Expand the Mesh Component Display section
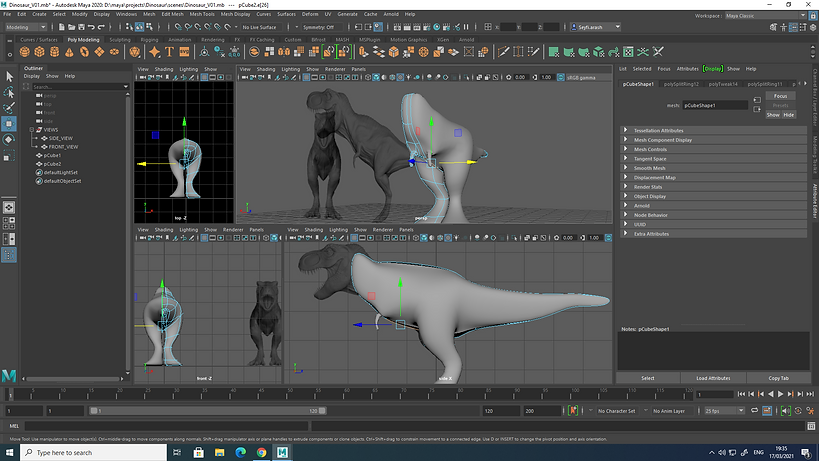This screenshot has width=819, height=461. [x=714, y=140]
